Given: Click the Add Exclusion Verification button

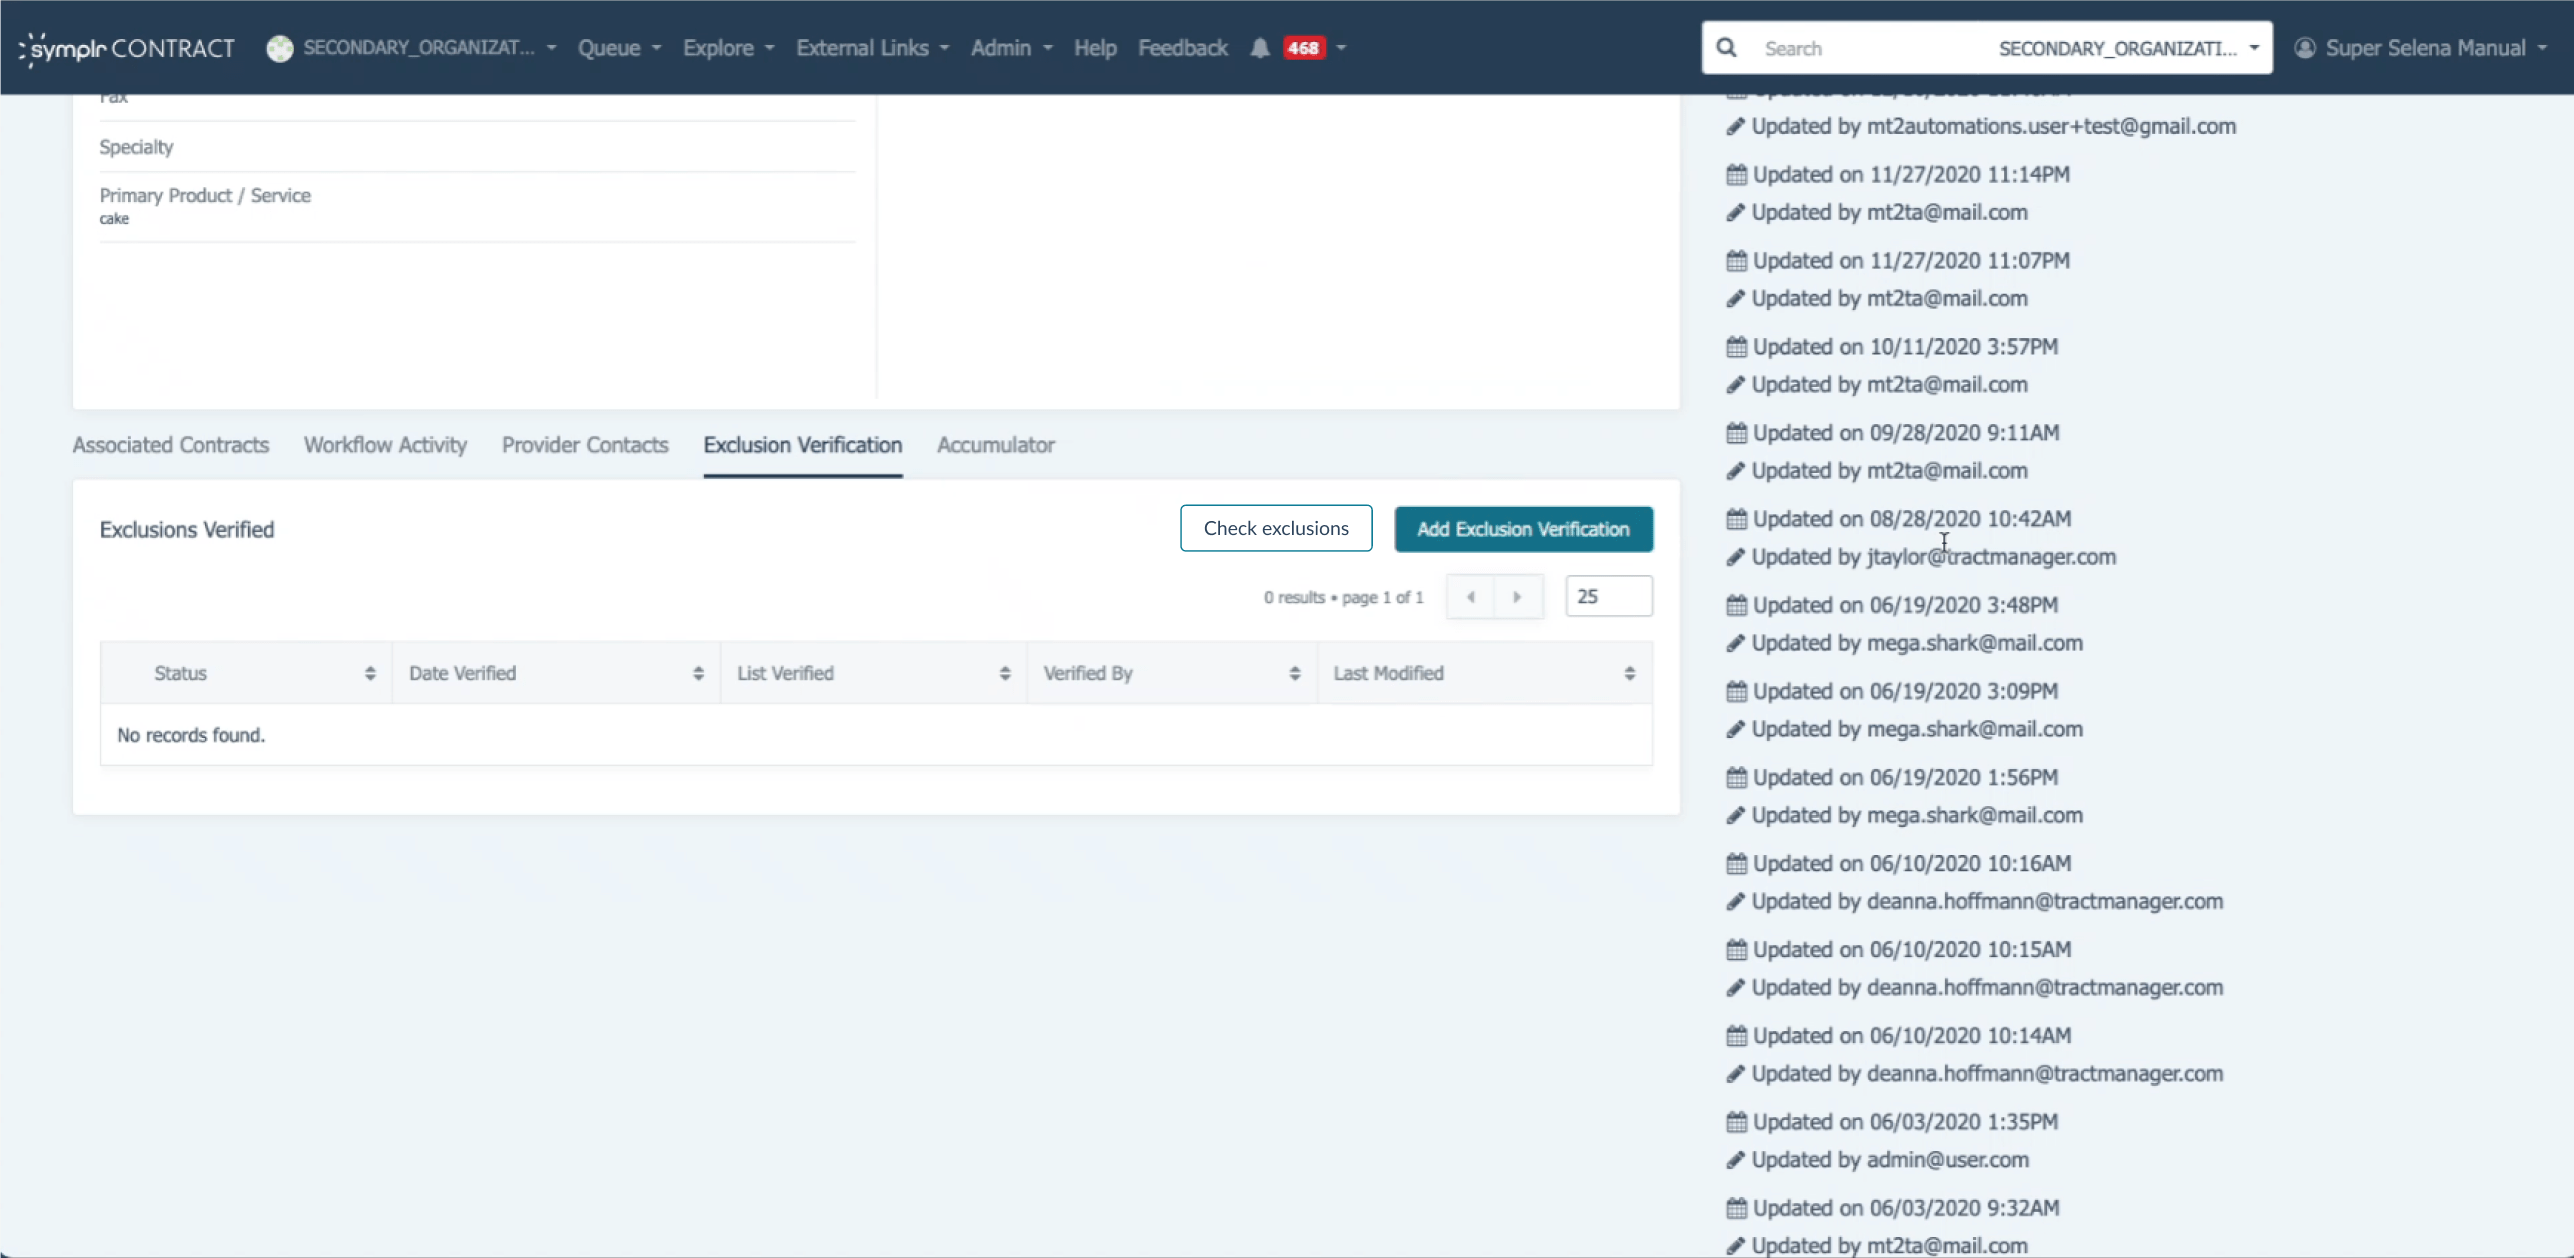Looking at the screenshot, I should click(1523, 529).
